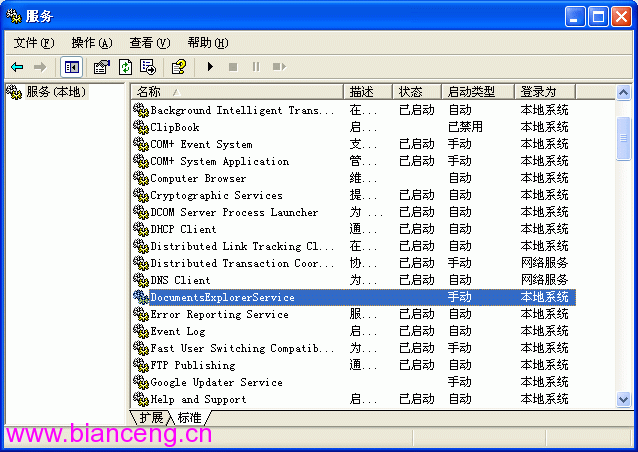638x452 pixels.
Task: Sort by the 名称 column header
Action: [237, 92]
